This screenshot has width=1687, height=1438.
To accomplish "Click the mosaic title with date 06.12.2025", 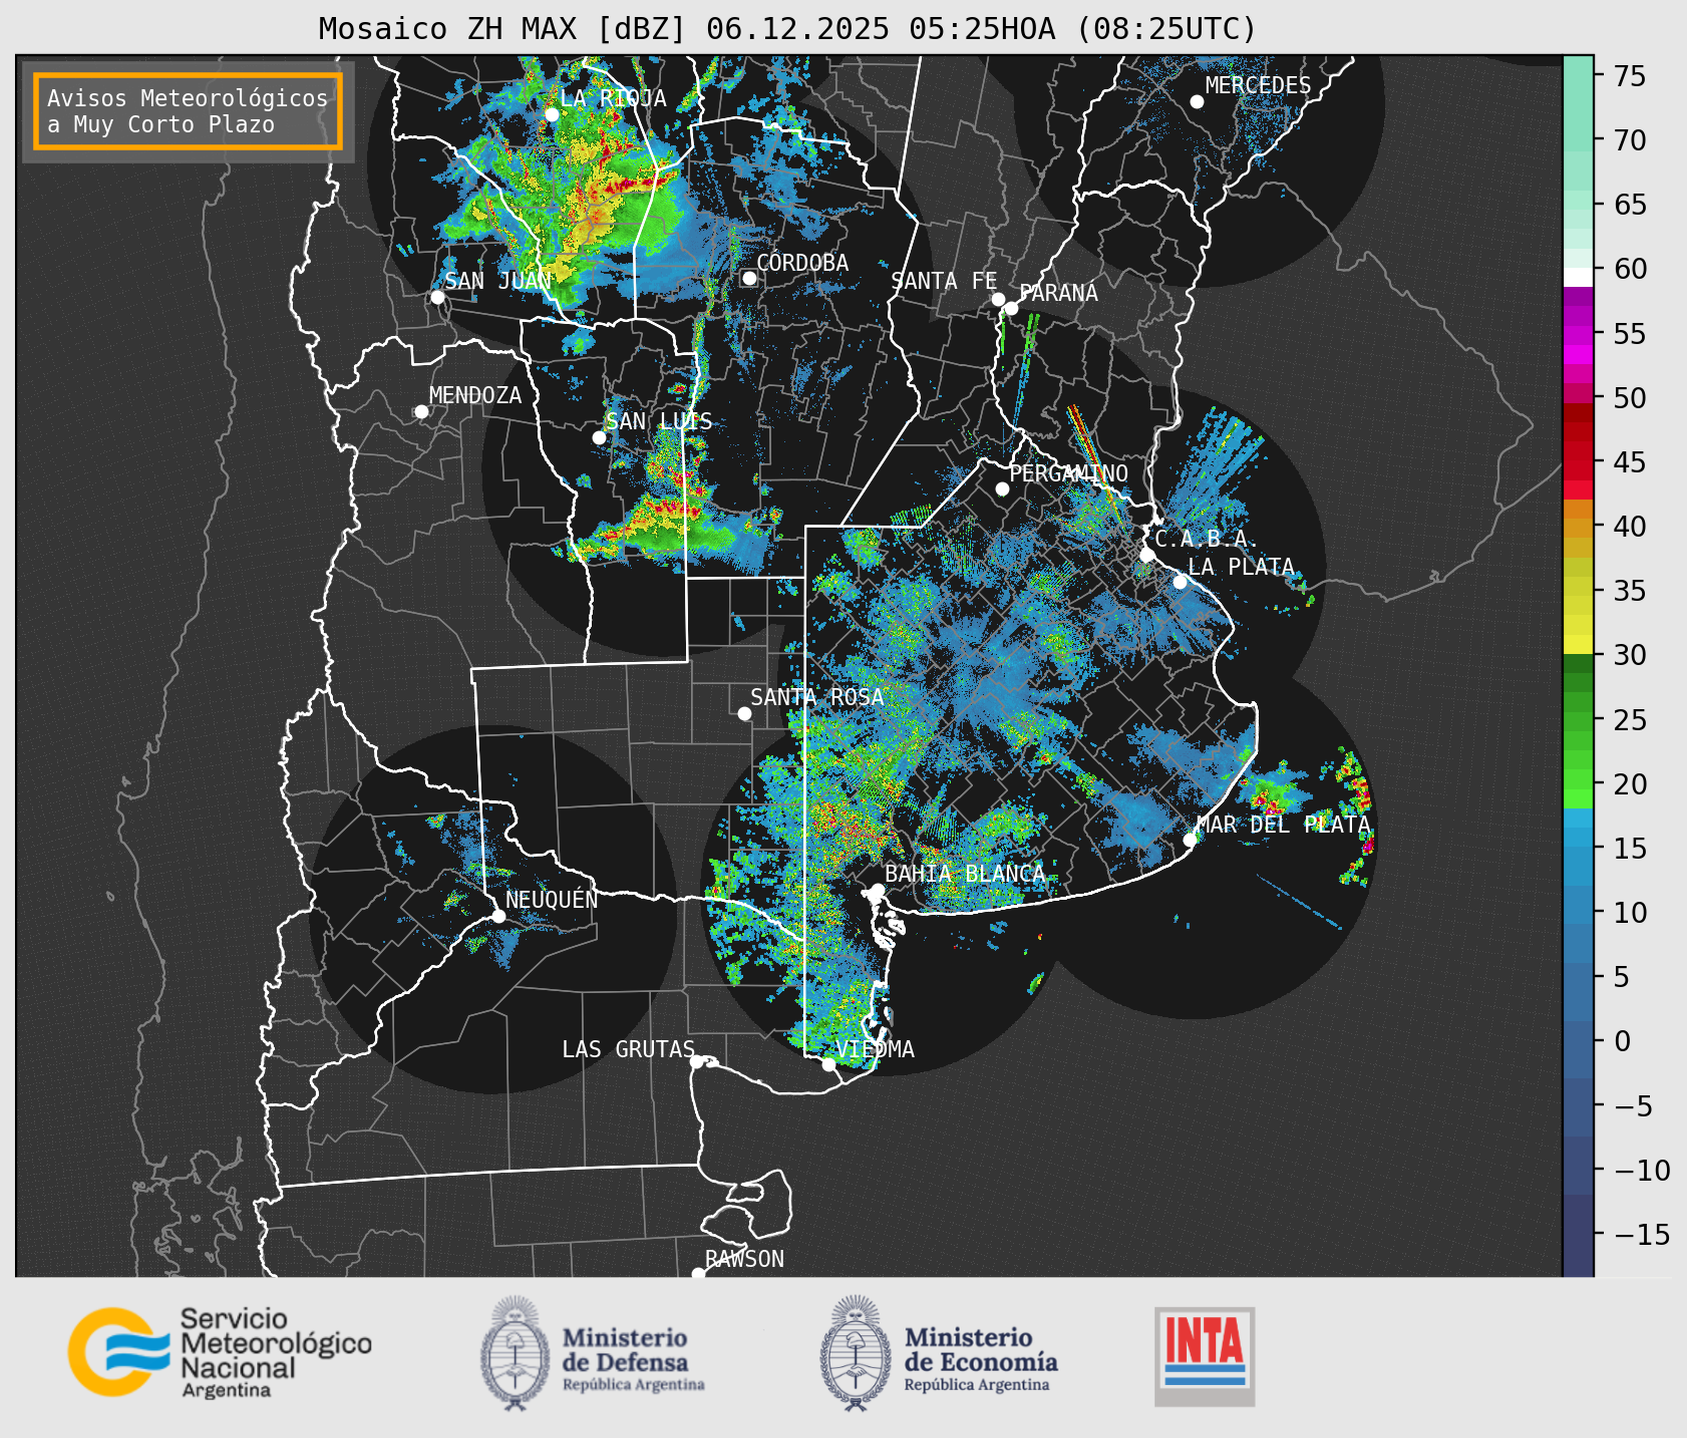I will tap(787, 29).
